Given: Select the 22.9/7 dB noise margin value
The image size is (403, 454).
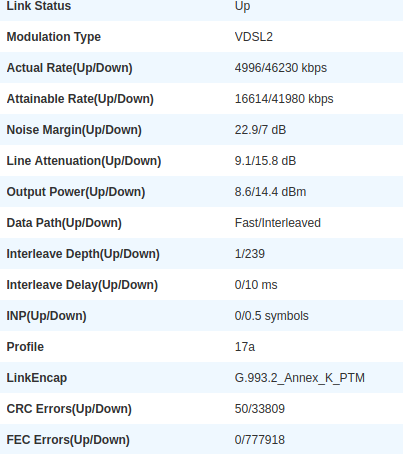Looking at the screenshot, I should pyautogui.click(x=260, y=130).
